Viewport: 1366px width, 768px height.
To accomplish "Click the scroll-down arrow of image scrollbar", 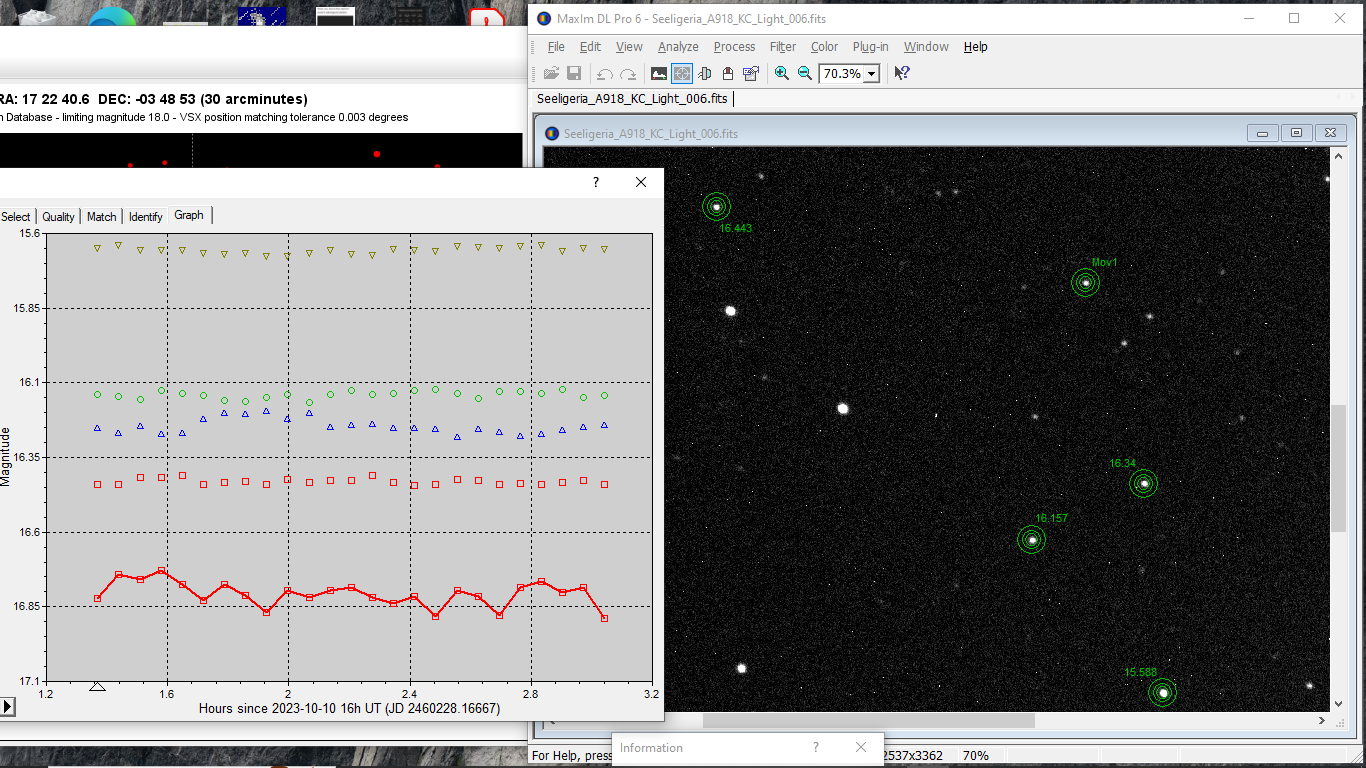I will pos(1338,703).
